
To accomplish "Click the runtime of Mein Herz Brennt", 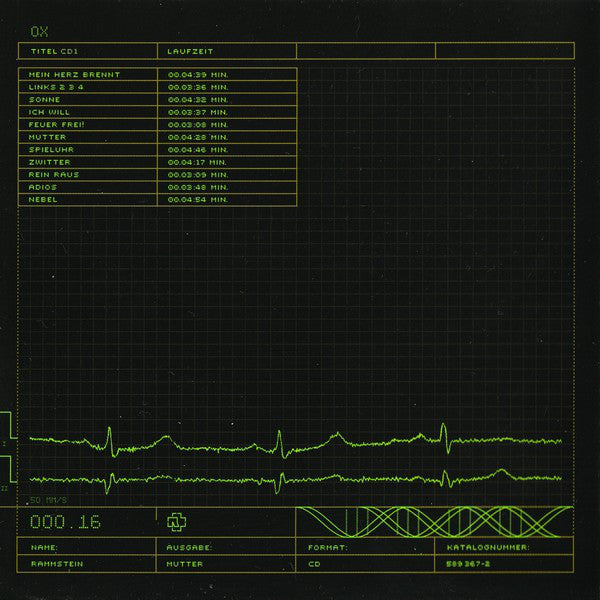I will coord(198,75).
